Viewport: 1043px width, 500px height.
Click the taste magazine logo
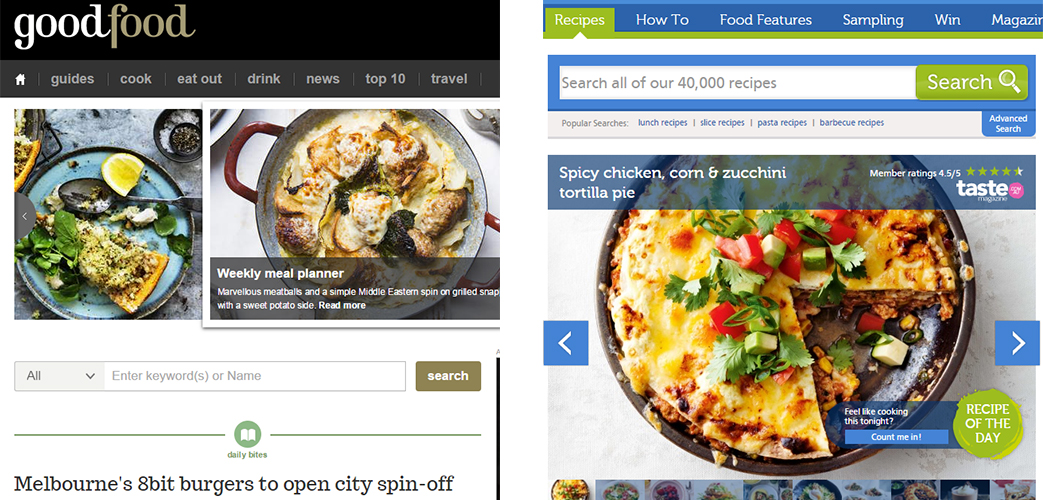tap(990, 191)
